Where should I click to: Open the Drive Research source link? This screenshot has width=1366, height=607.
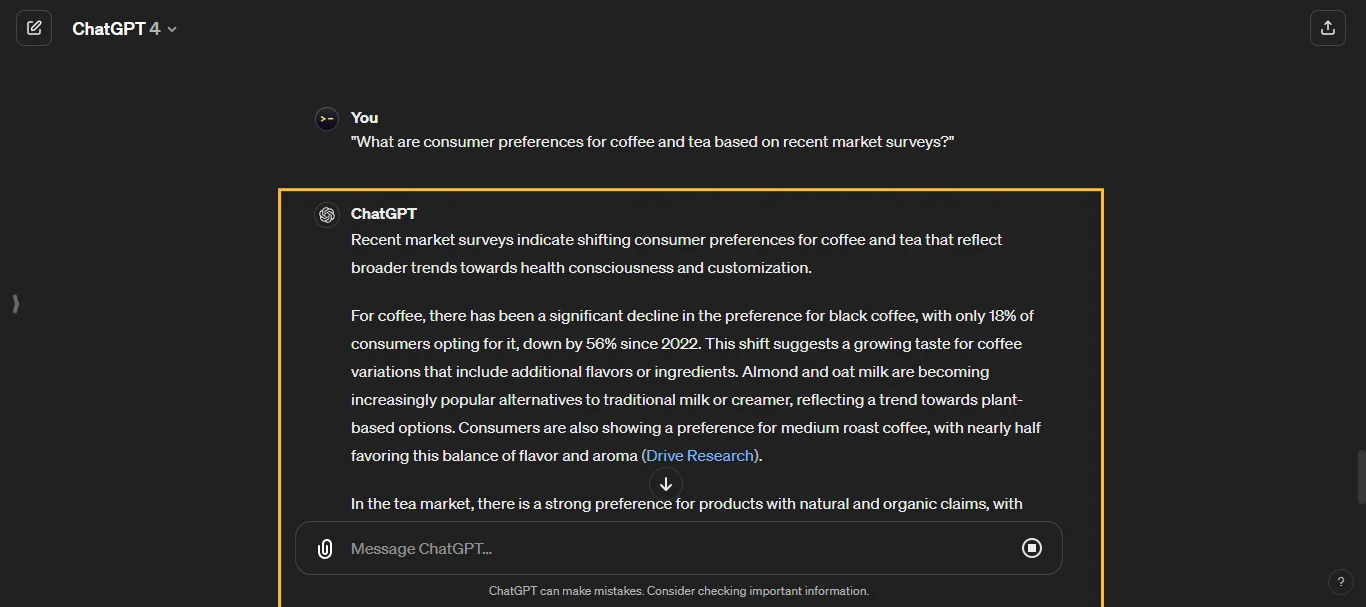(x=700, y=456)
